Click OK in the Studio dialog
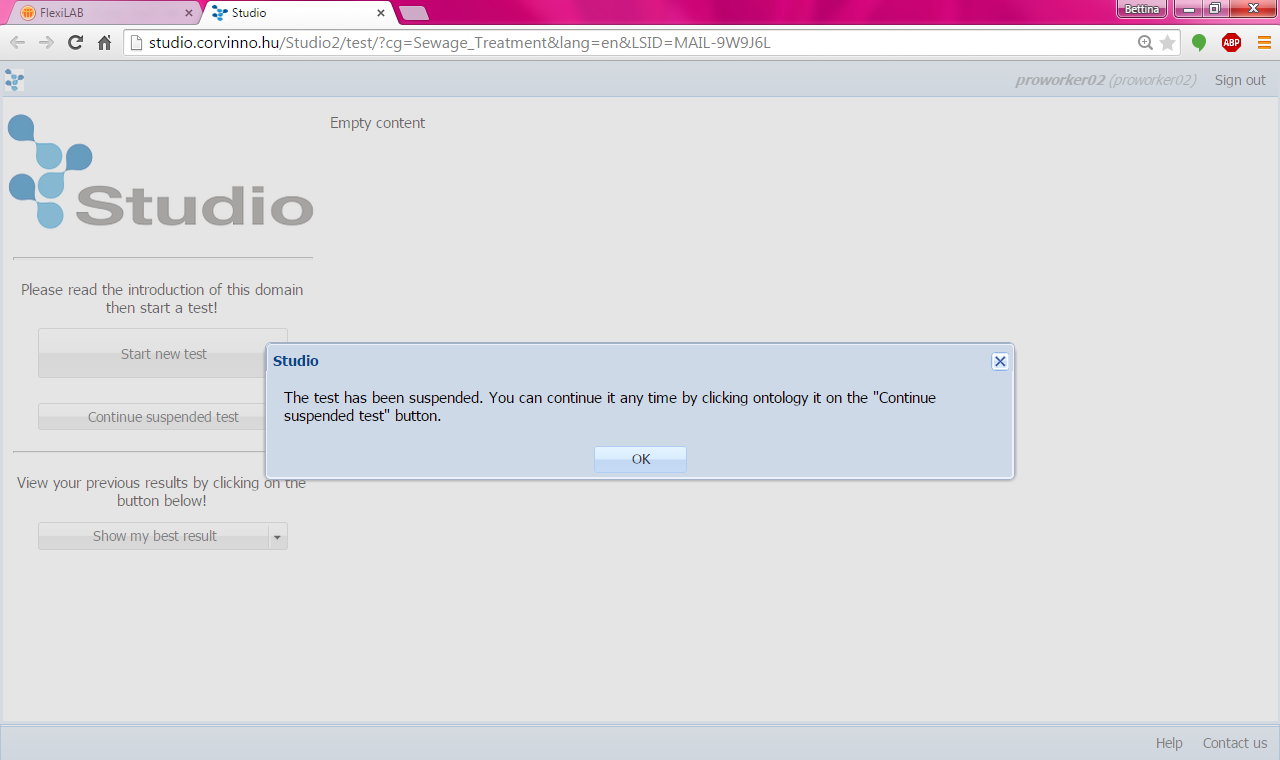The width and height of the screenshot is (1280, 760). tap(640, 459)
